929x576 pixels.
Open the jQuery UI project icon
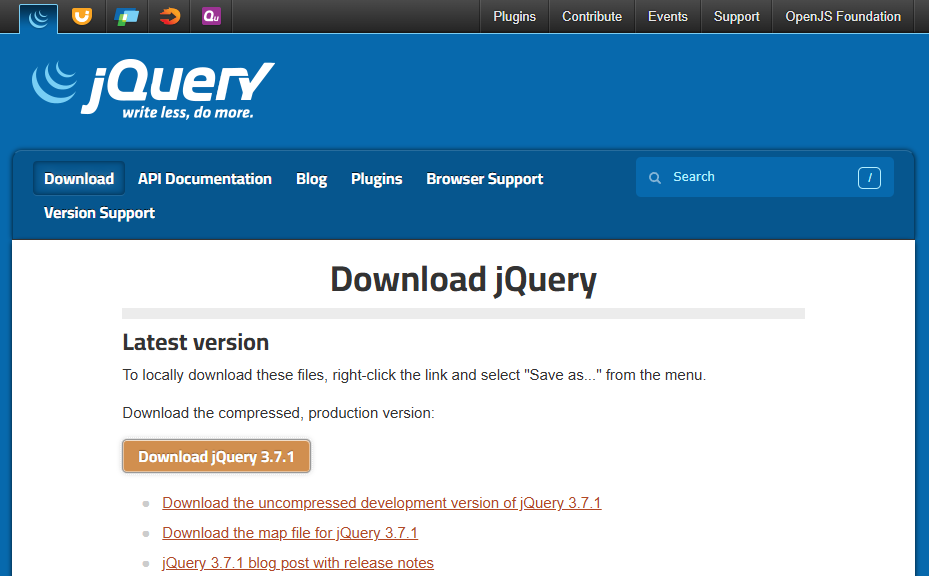point(82,17)
